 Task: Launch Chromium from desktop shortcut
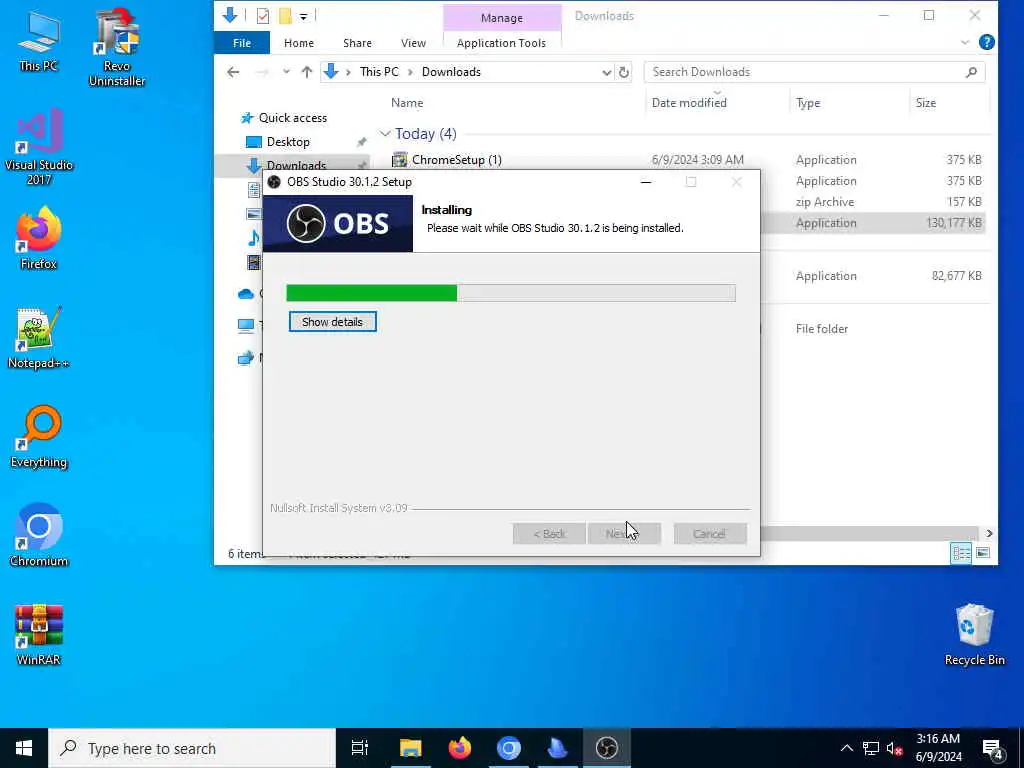[x=39, y=536]
